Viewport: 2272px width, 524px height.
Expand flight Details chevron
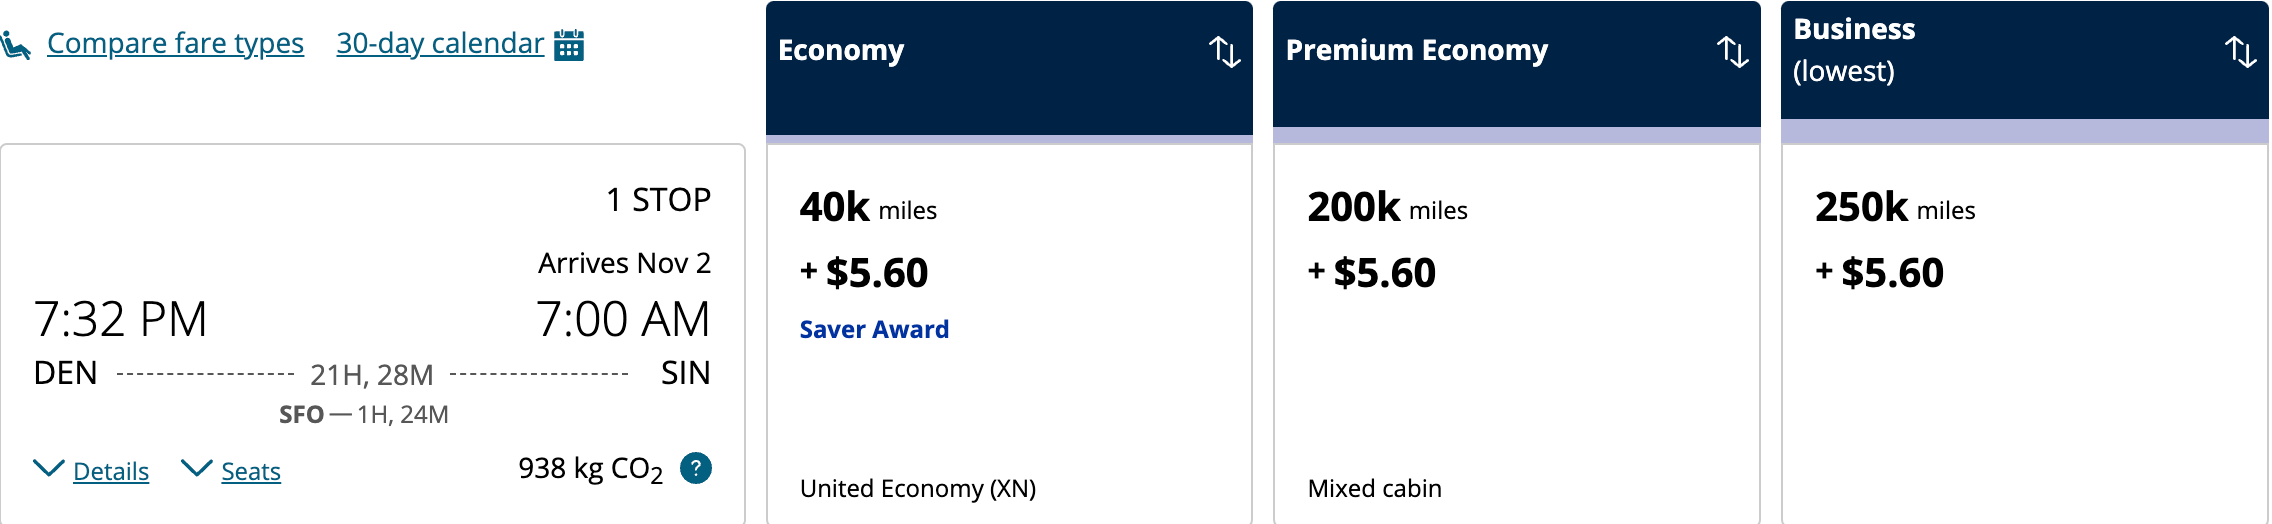(x=49, y=468)
